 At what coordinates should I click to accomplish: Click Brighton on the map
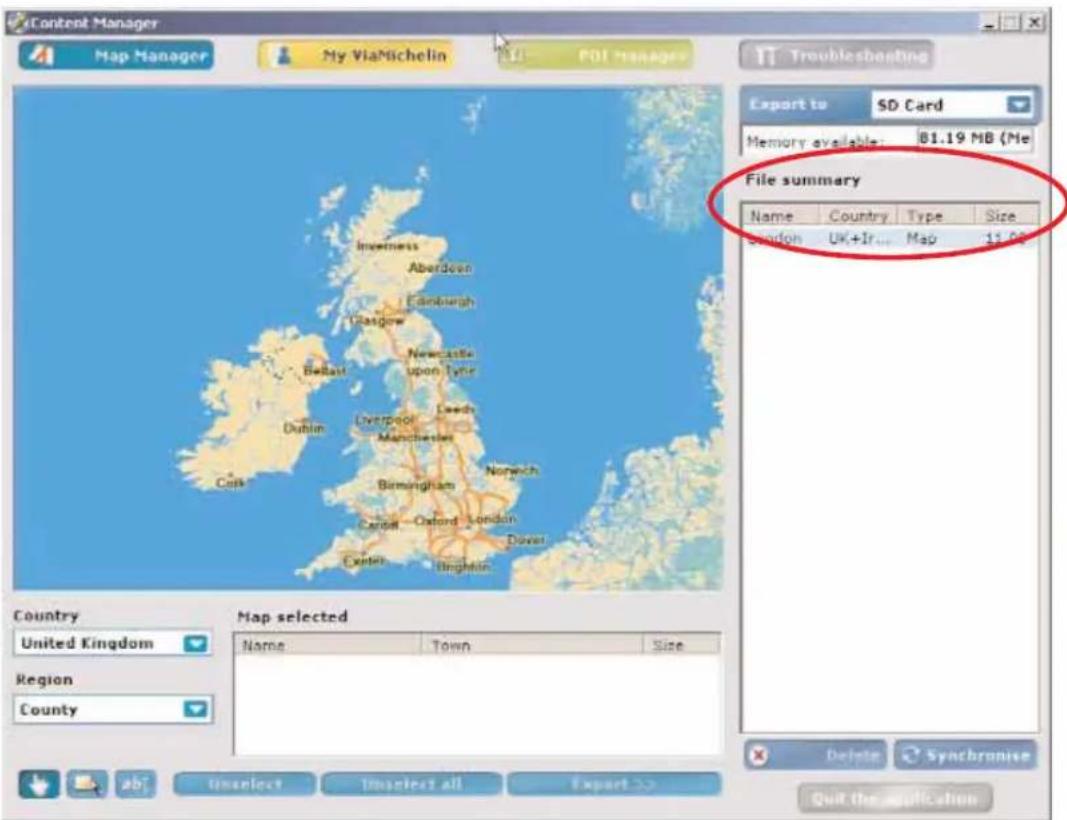463,566
